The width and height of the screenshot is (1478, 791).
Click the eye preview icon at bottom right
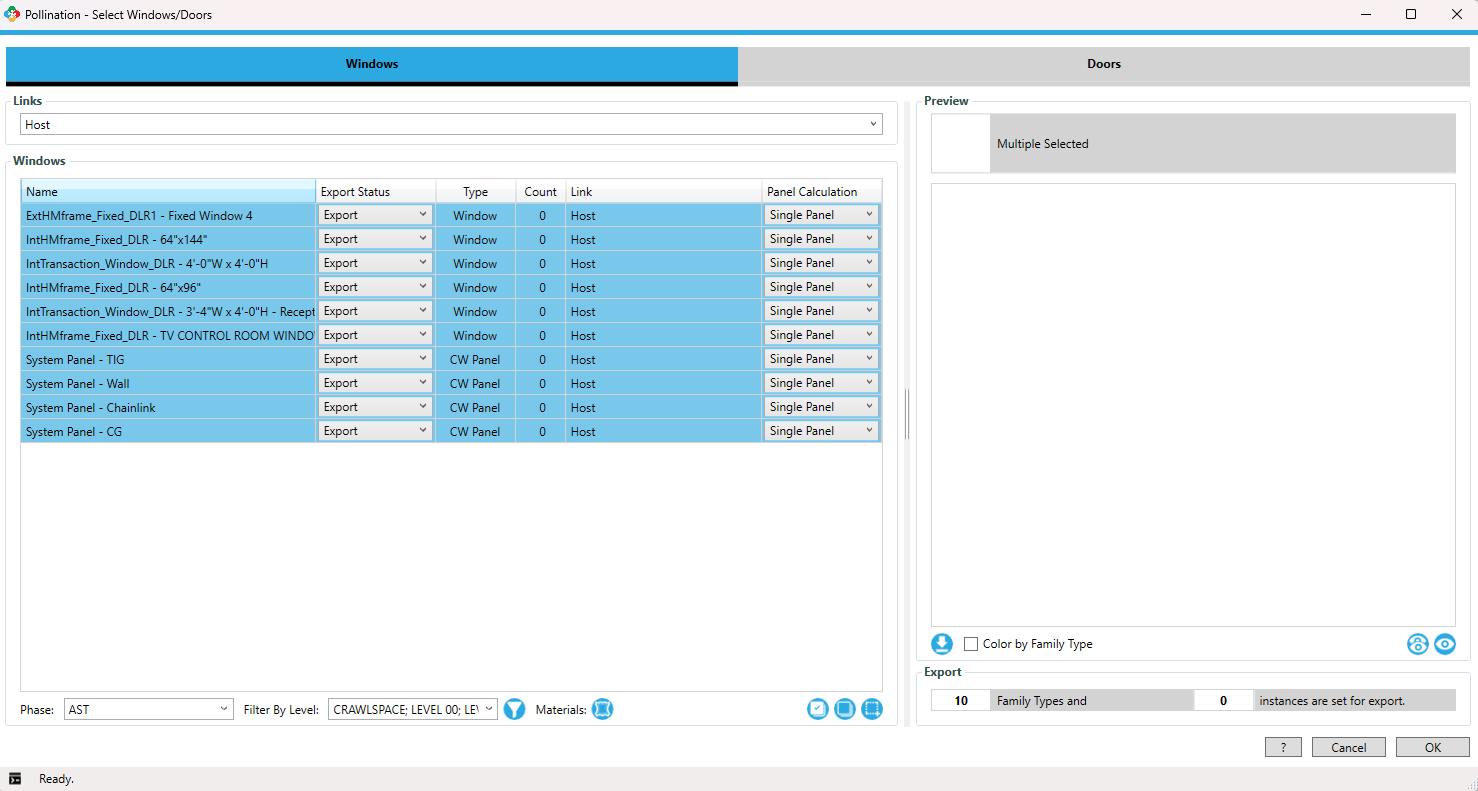click(x=1445, y=644)
